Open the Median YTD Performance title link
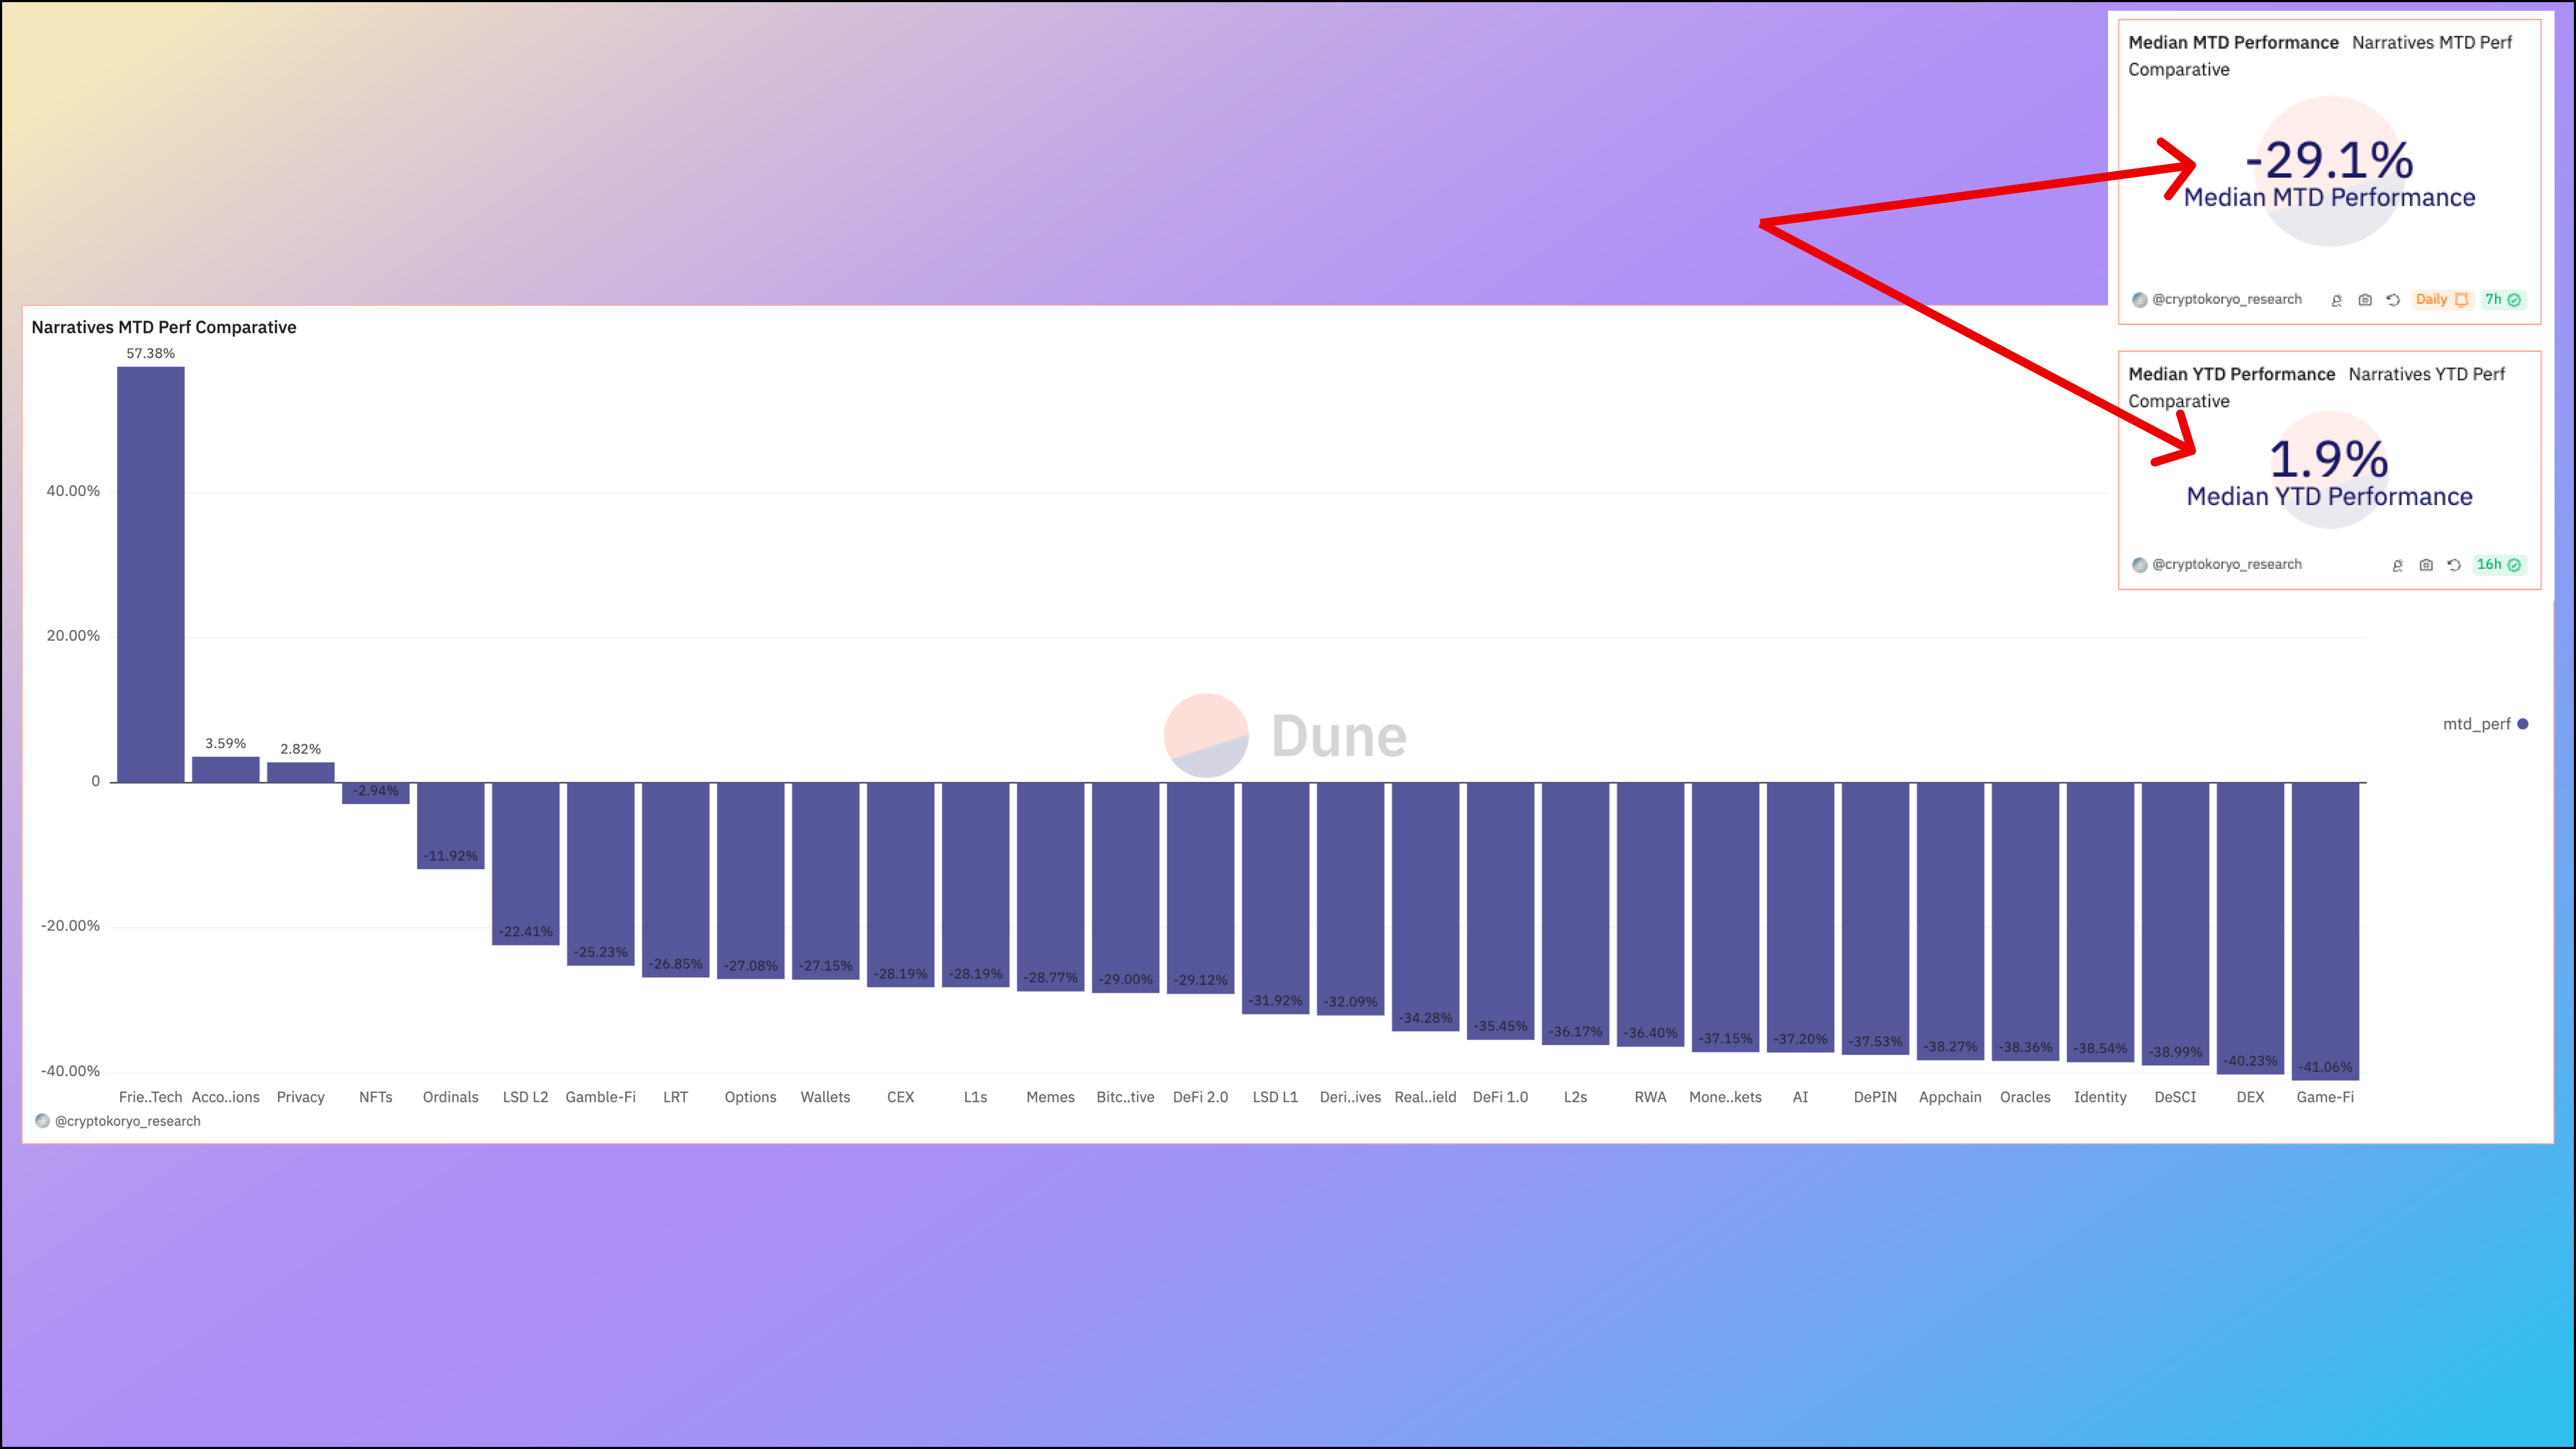This screenshot has width=2576, height=1449. pos(2231,374)
